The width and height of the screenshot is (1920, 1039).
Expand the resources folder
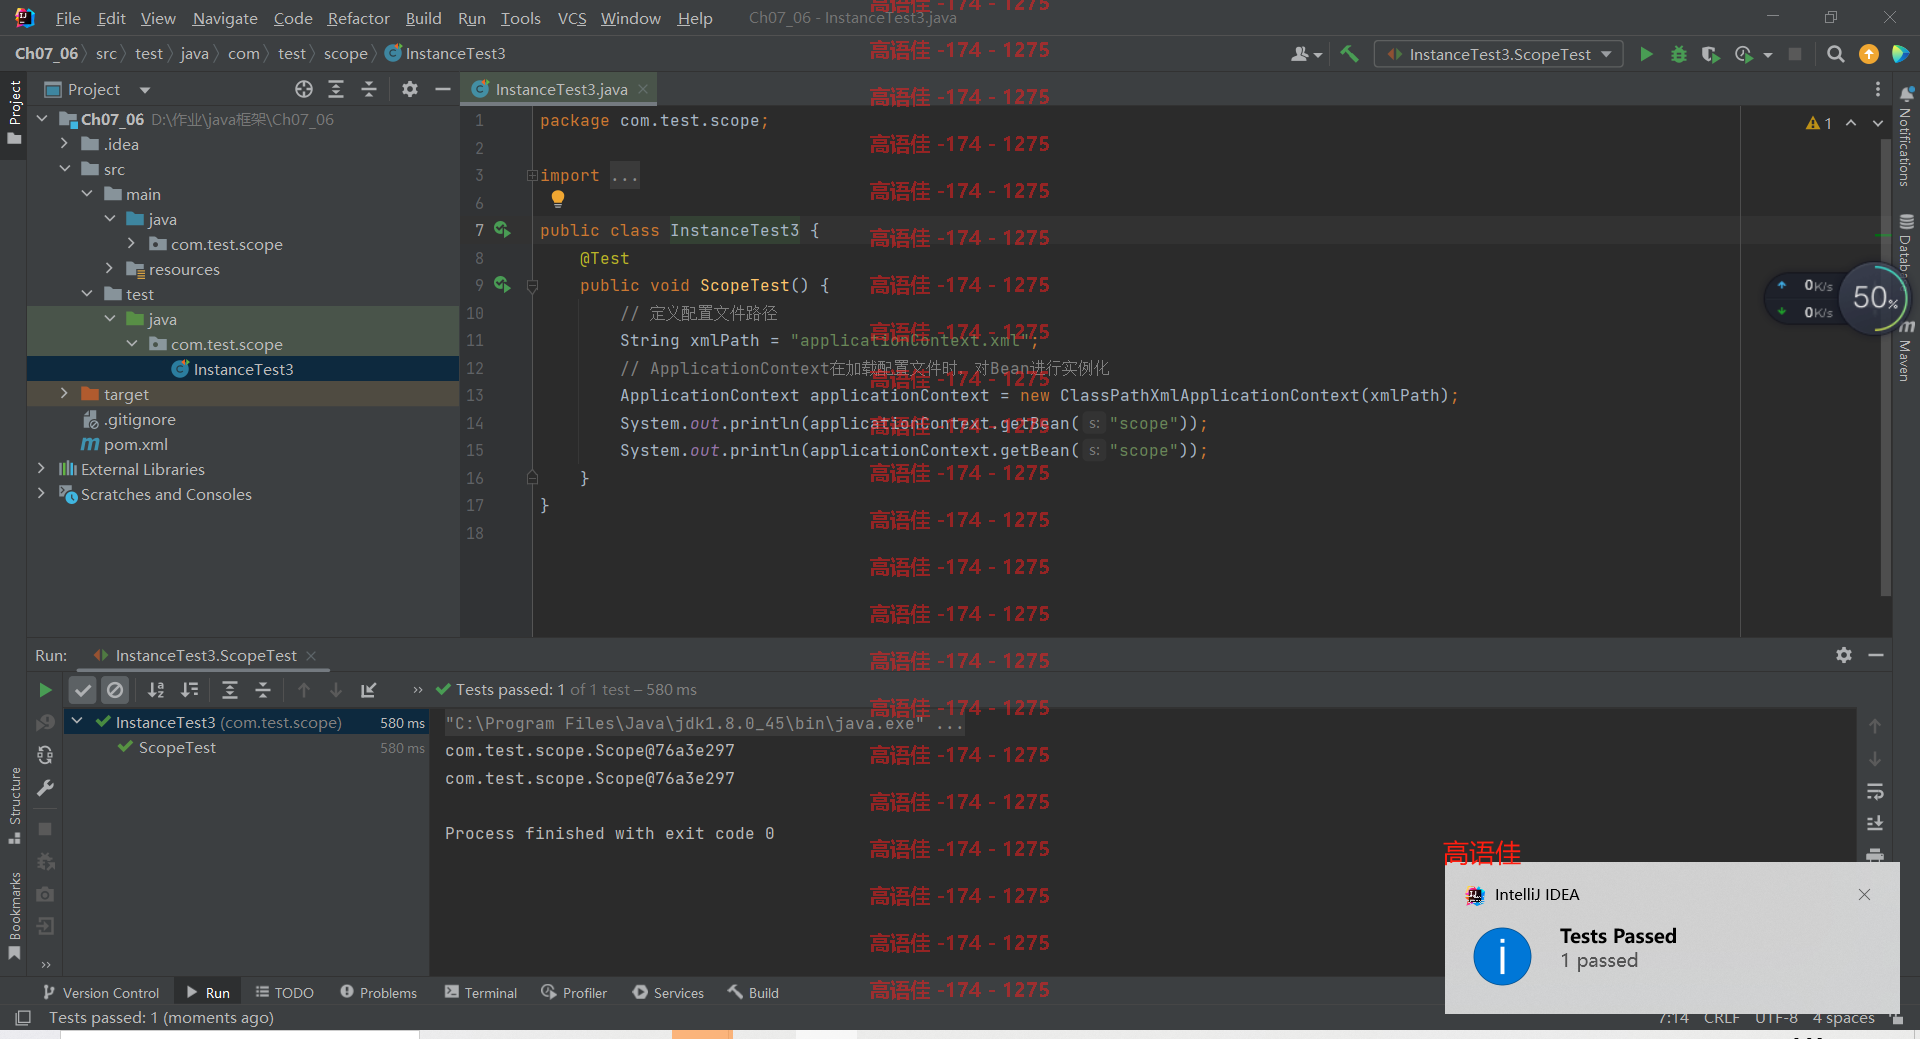tap(109, 269)
